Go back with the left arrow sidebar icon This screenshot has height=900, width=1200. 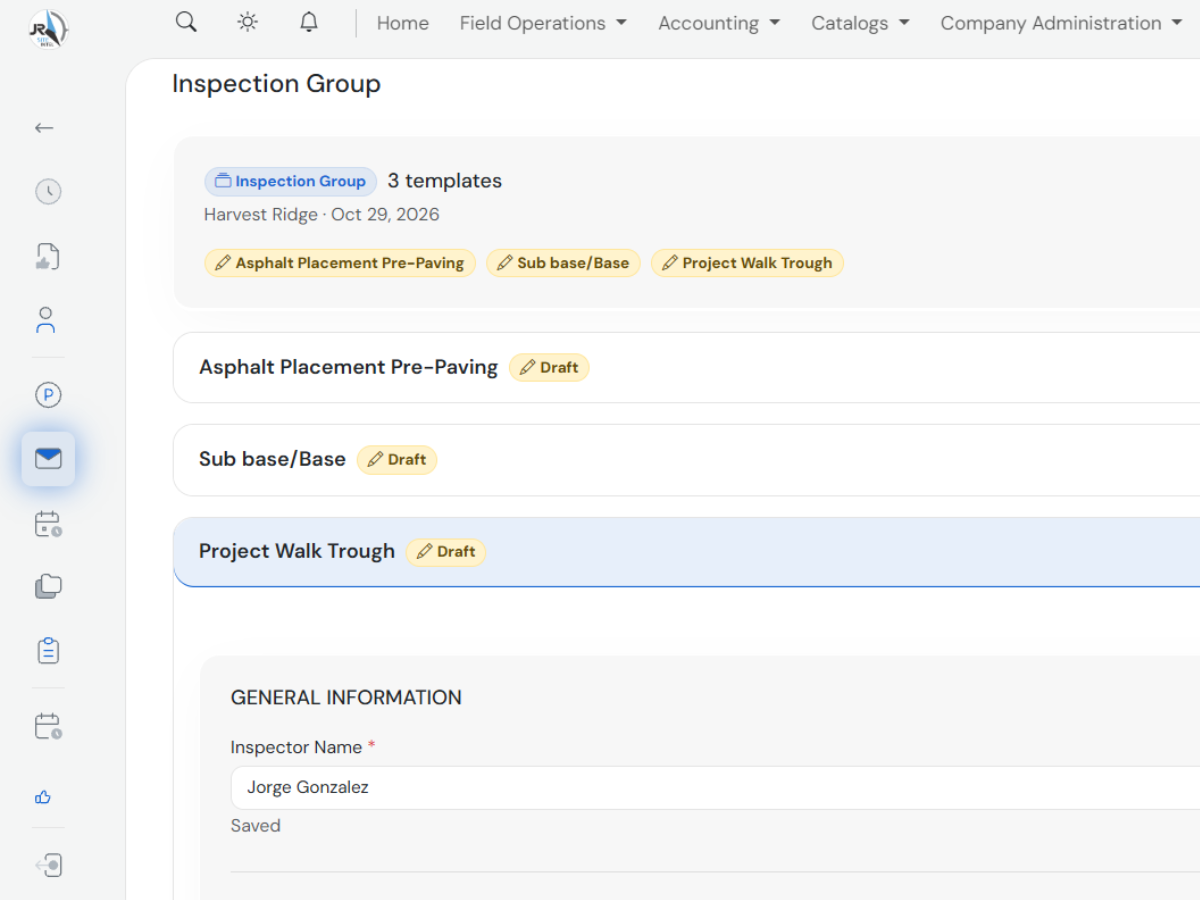(x=44, y=128)
